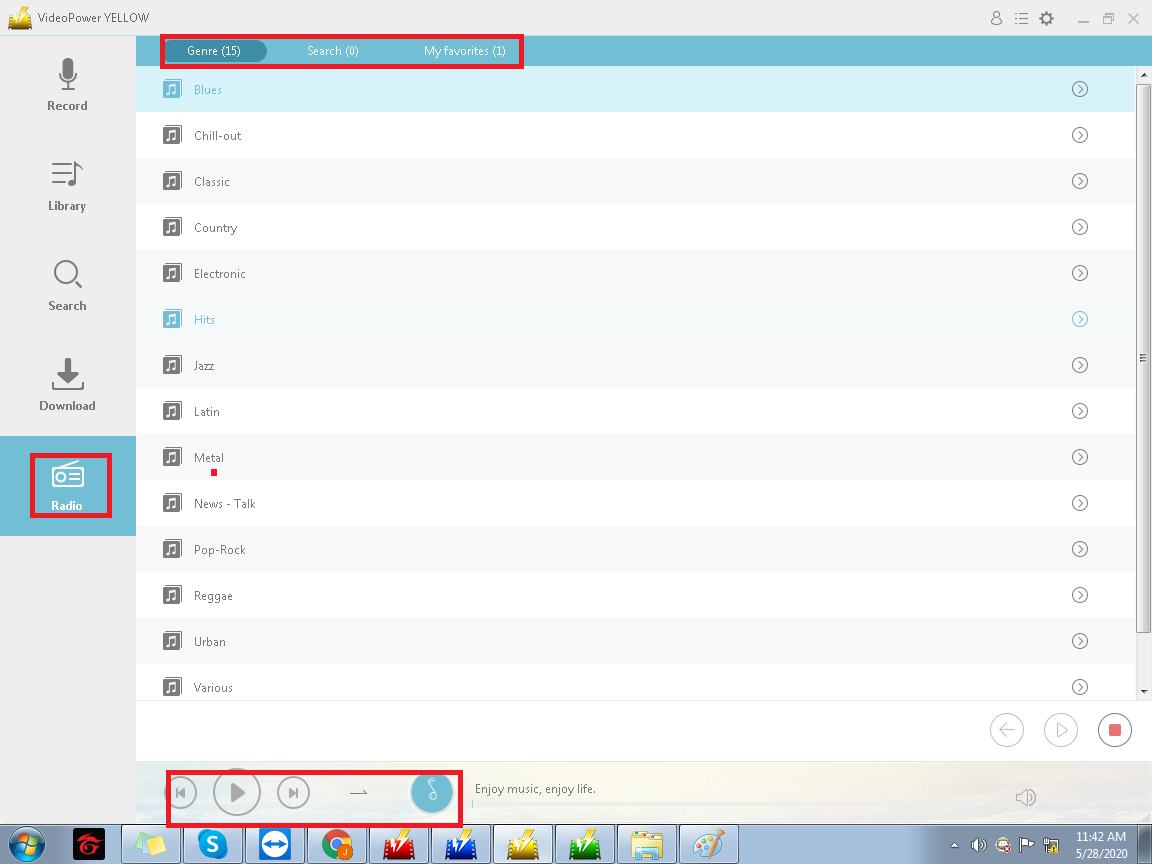The width and height of the screenshot is (1152, 864).
Task: Toggle the playback order arrow
Action: pyautogui.click(x=359, y=793)
